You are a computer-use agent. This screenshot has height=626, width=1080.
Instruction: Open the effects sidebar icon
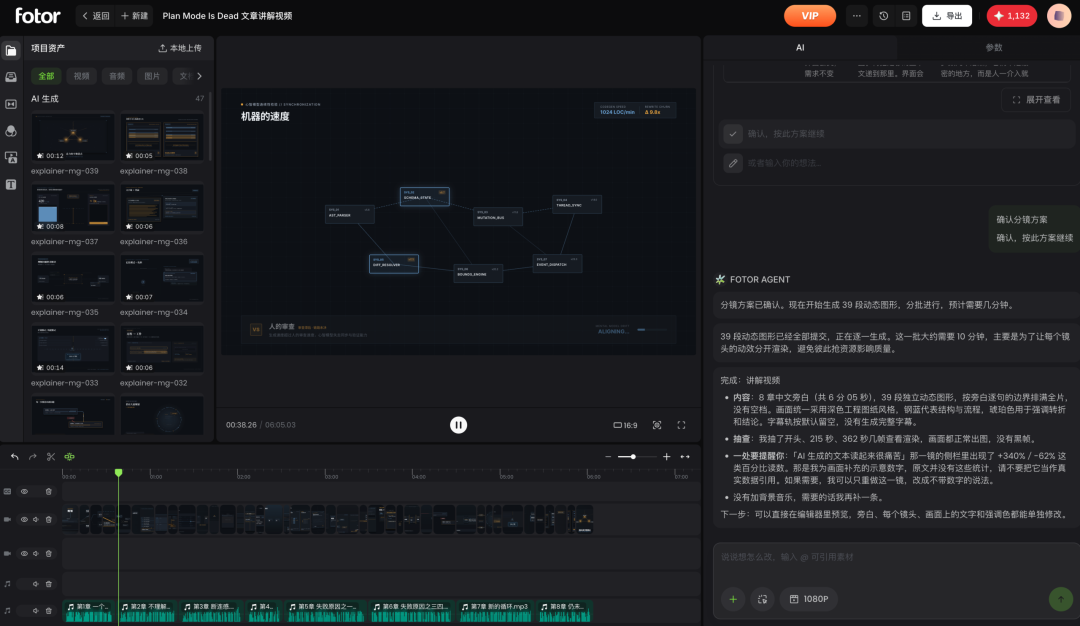point(11,131)
